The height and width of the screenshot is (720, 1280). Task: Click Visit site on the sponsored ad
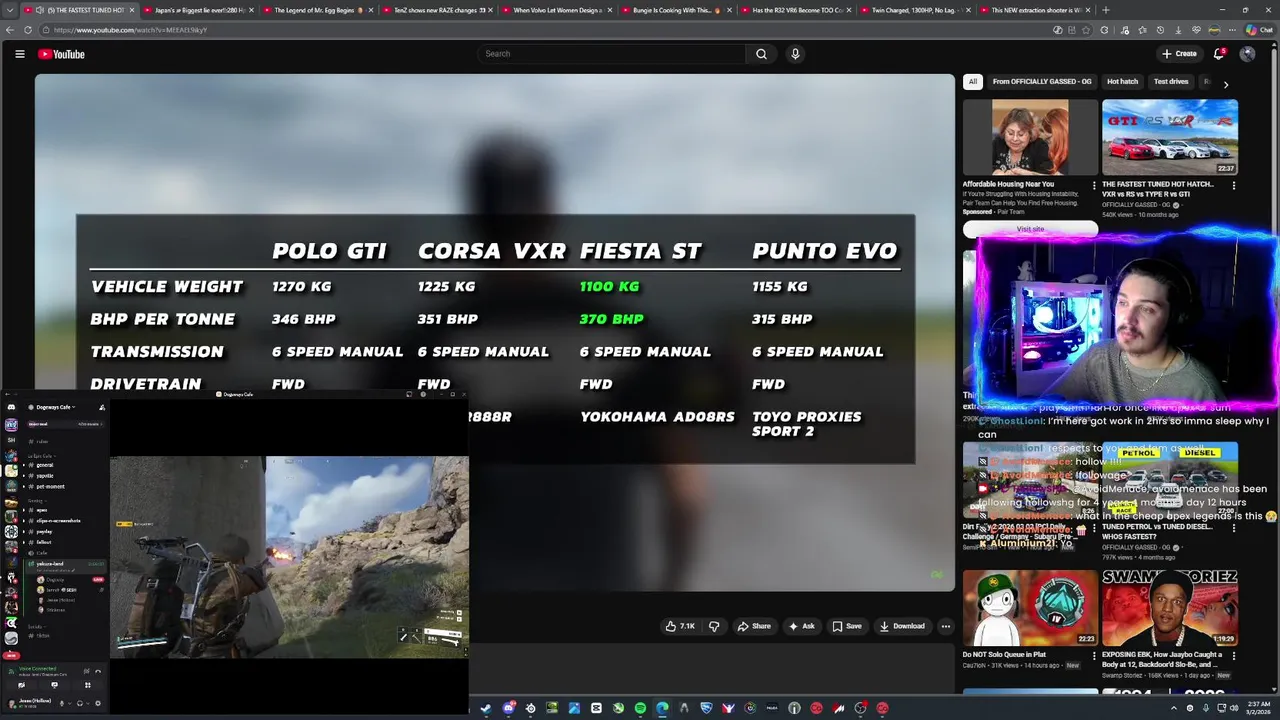(1030, 229)
